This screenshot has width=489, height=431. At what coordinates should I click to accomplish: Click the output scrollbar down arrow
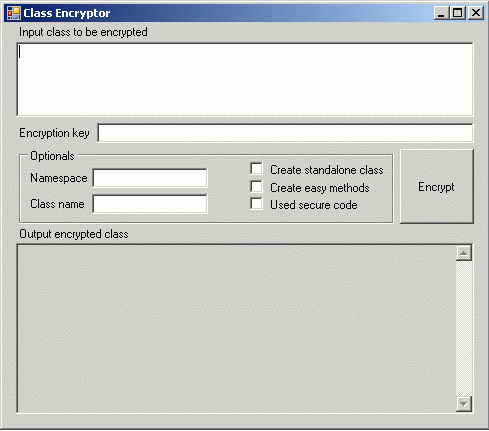(464, 404)
